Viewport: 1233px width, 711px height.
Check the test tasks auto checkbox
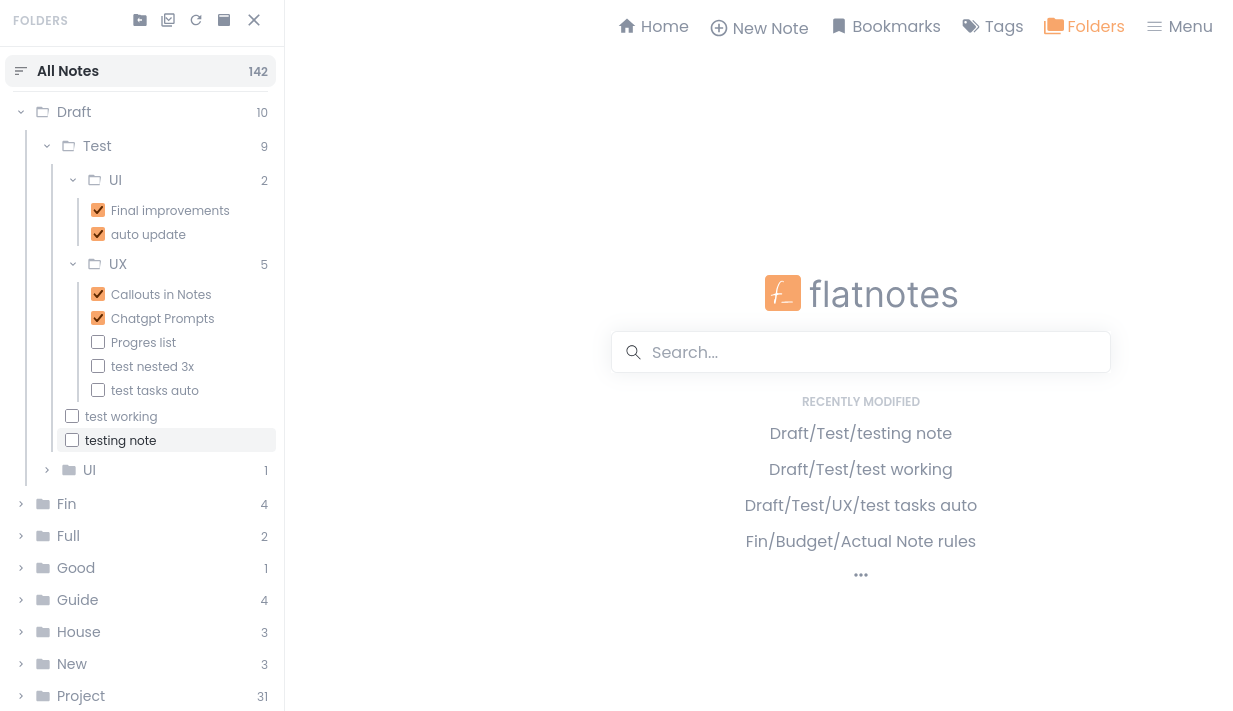[98, 390]
